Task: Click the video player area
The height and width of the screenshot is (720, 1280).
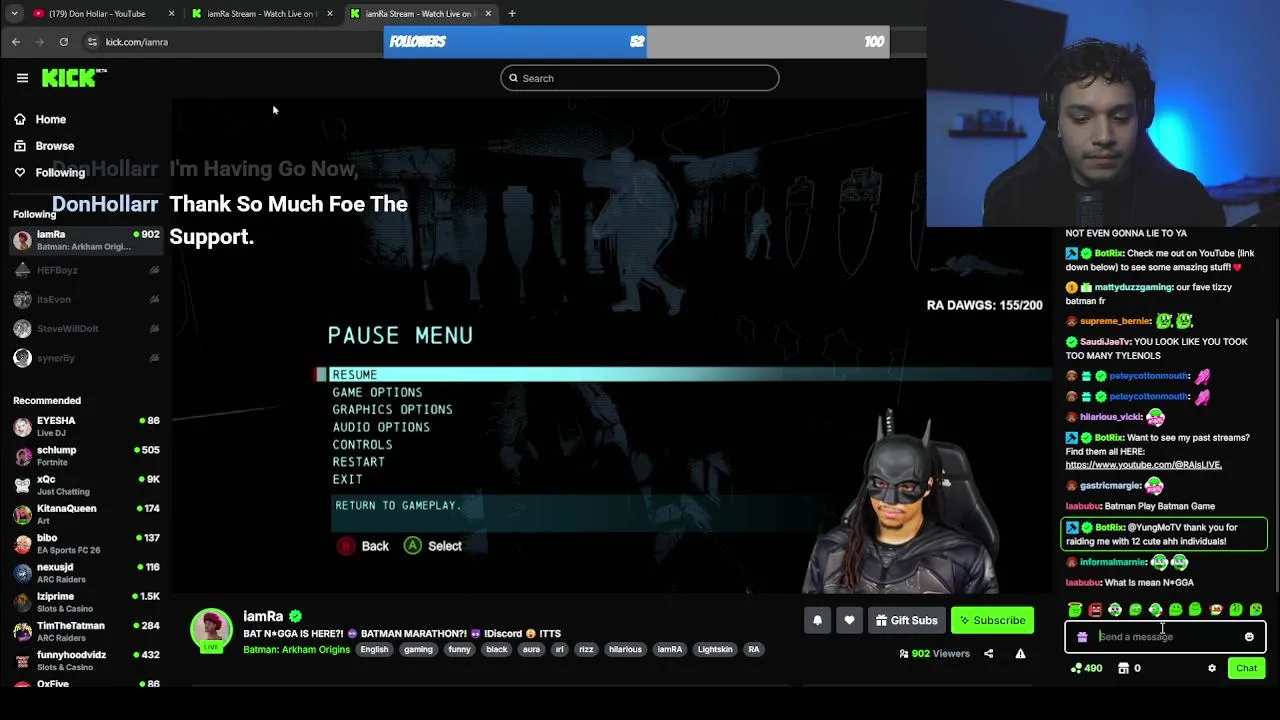Action: coord(612,345)
